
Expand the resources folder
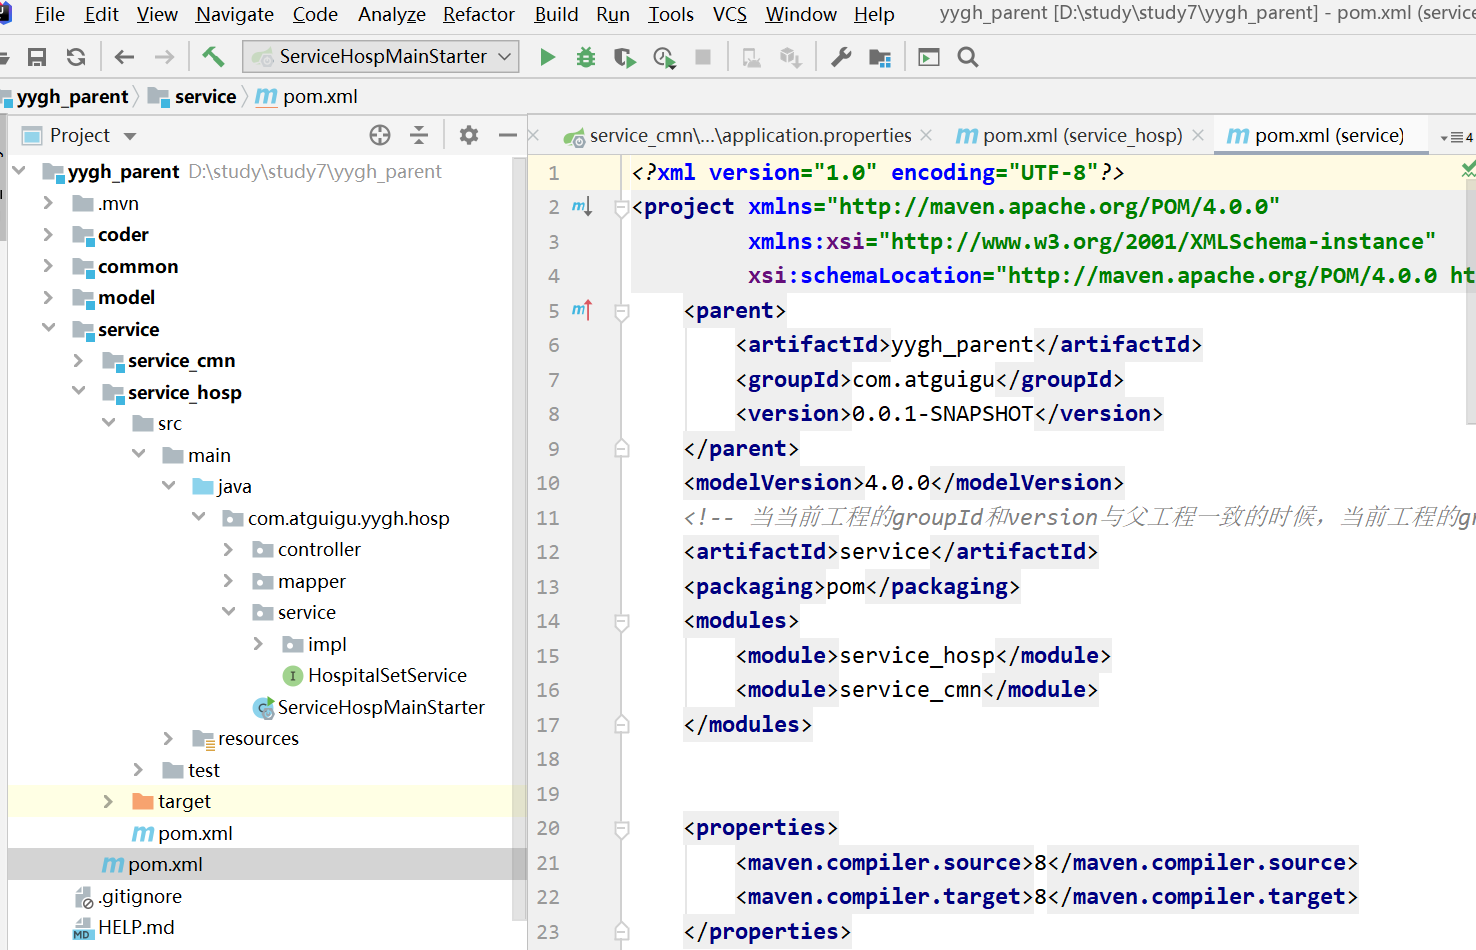pyautogui.click(x=168, y=738)
